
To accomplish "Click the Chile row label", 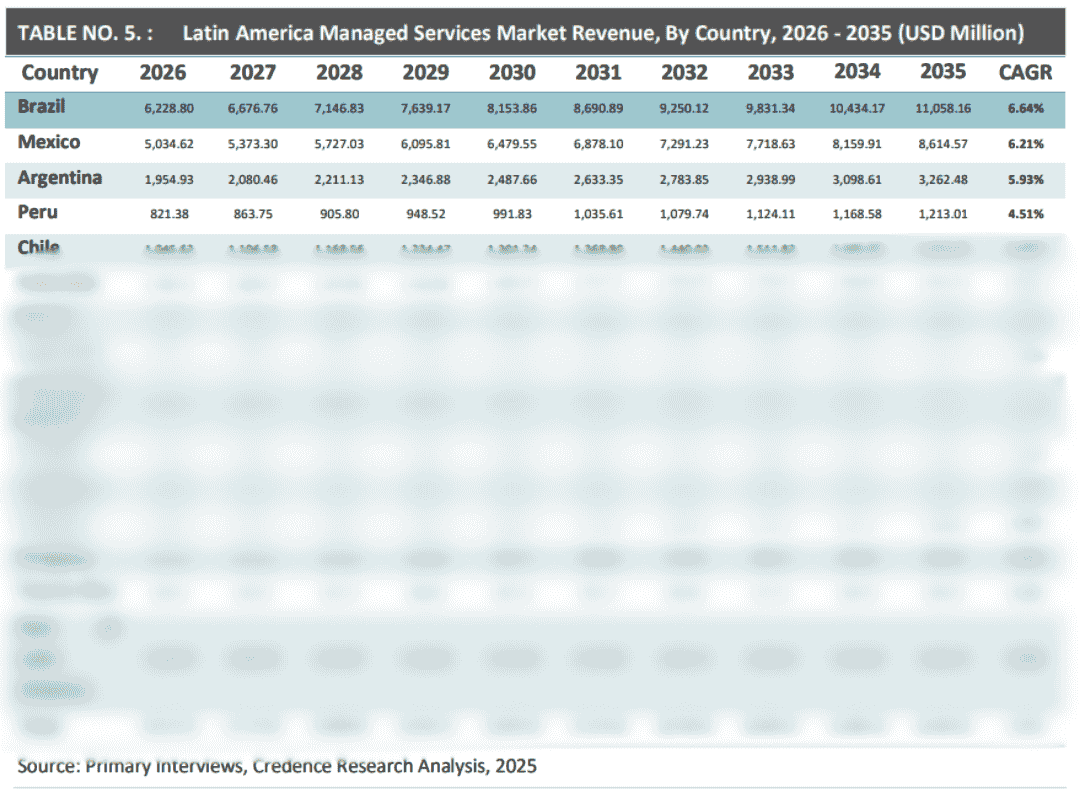I will click(x=39, y=247).
